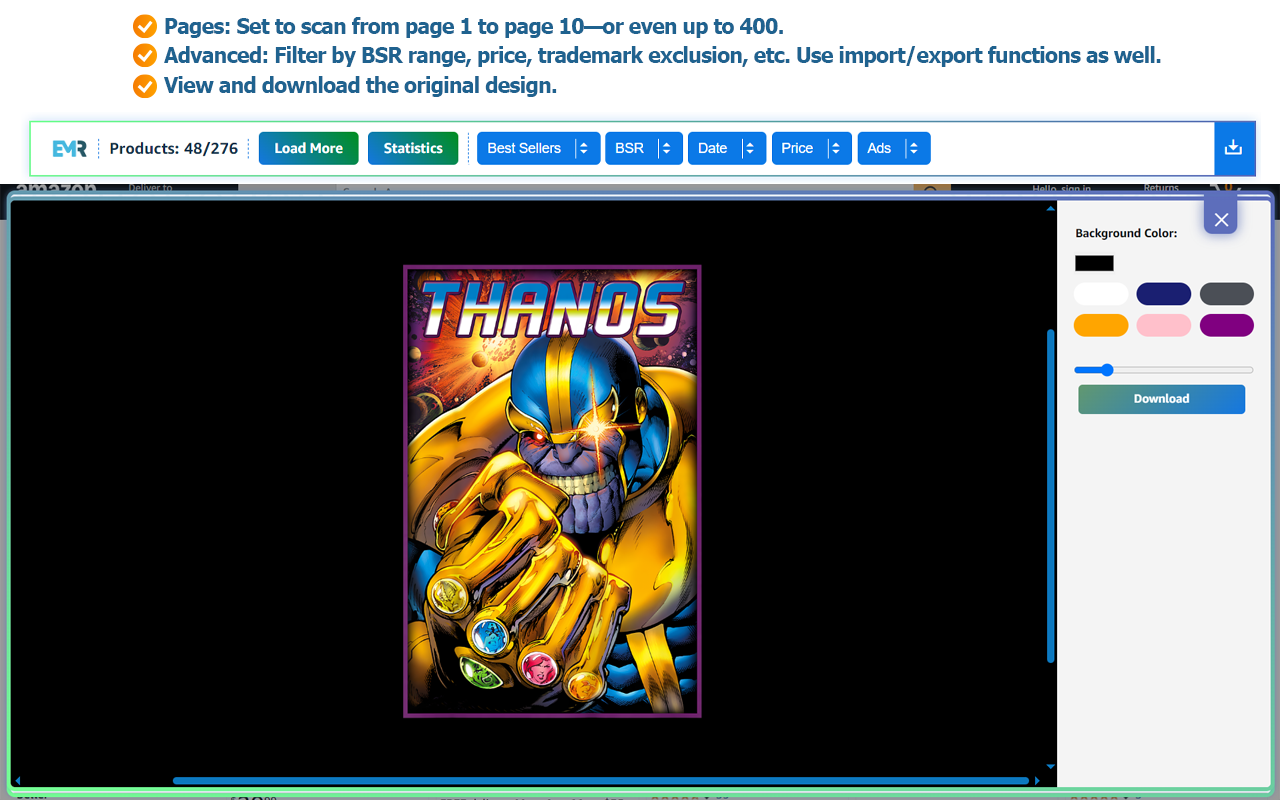Image resolution: width=1280 pixels, height=800 pixels.
Task: Click the right arrow of the horizontal scrollbar
Action: click(x=1037, y=780)
